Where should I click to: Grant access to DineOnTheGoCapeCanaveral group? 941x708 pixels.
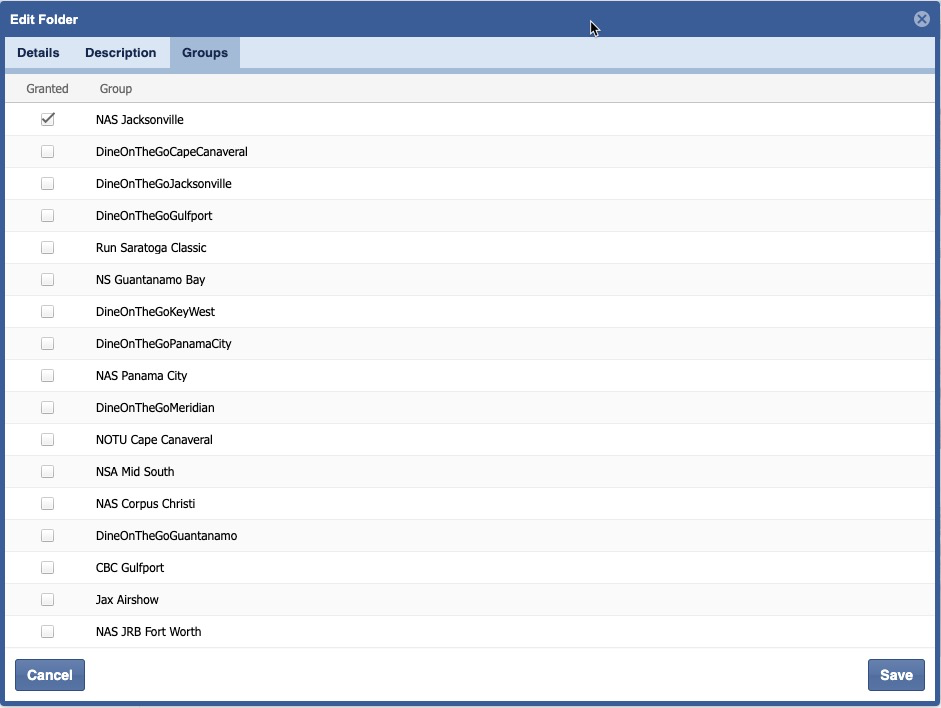coord(47,152)
